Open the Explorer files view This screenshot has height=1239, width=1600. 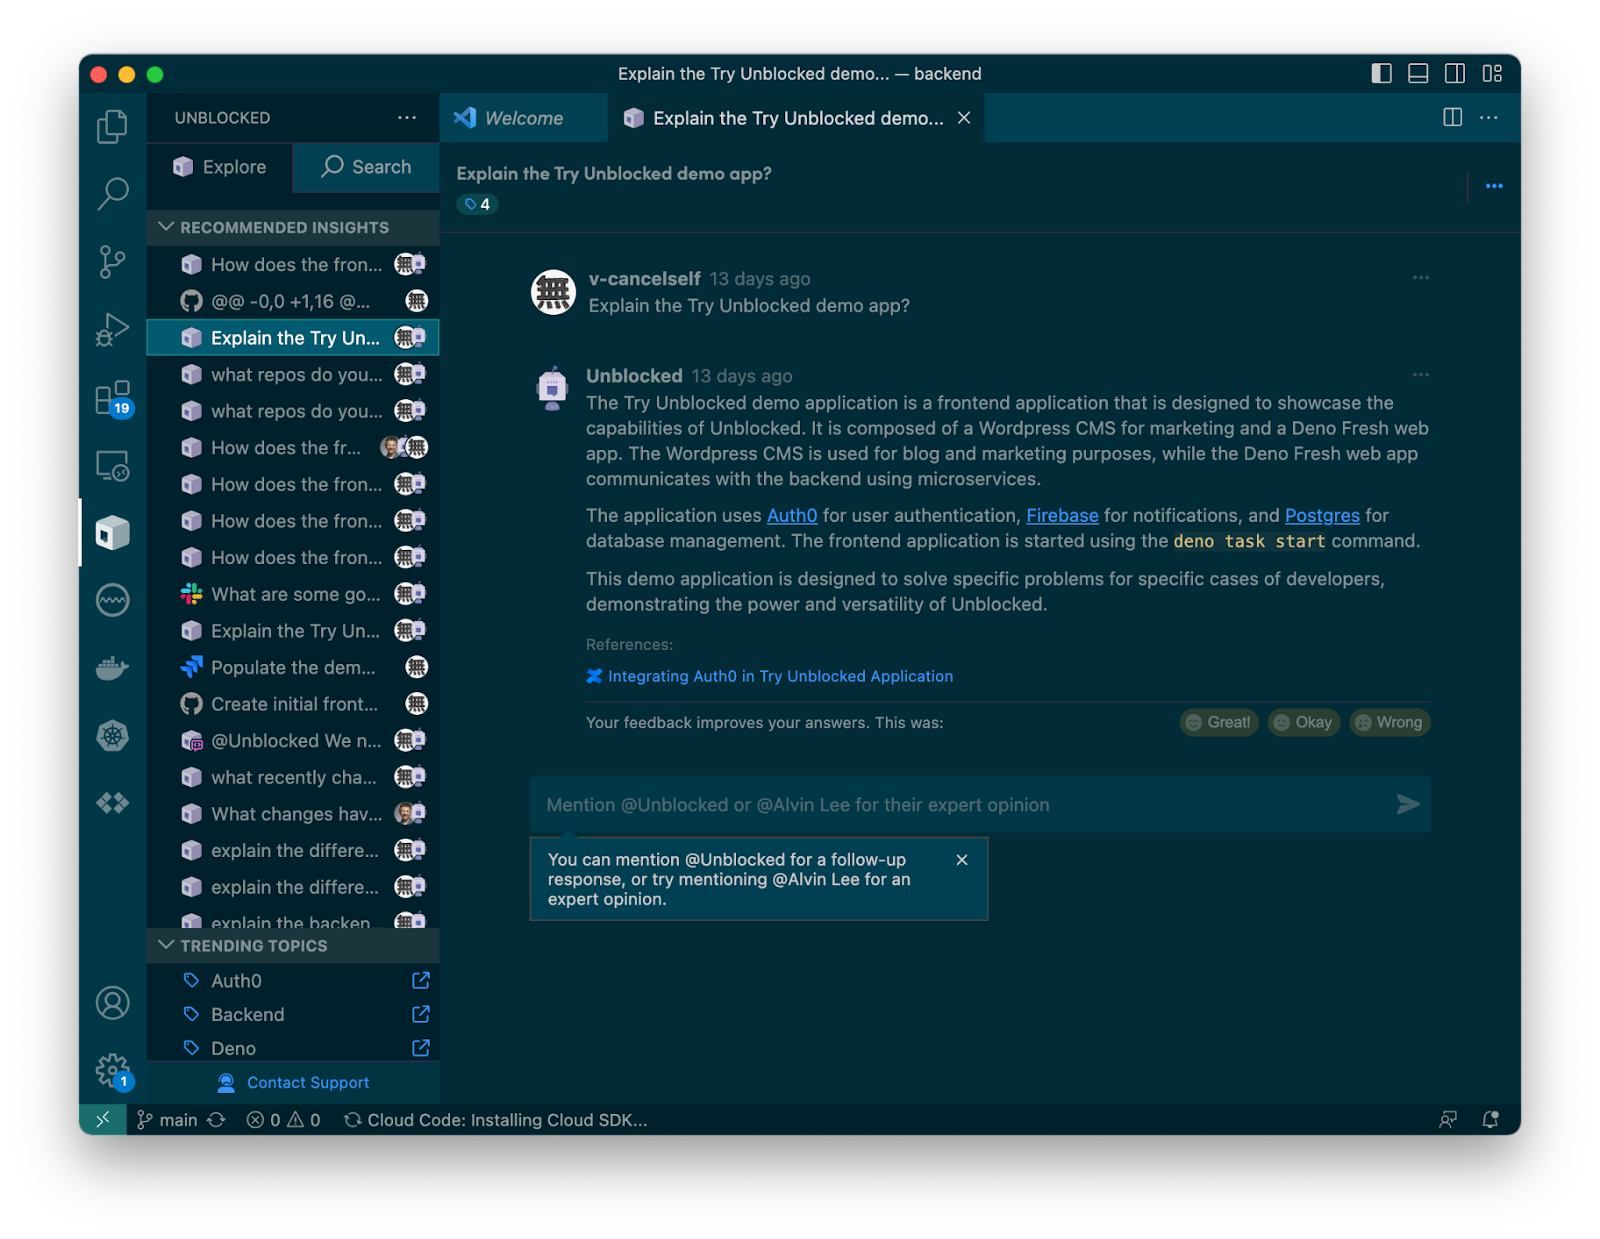coord(112,126)
